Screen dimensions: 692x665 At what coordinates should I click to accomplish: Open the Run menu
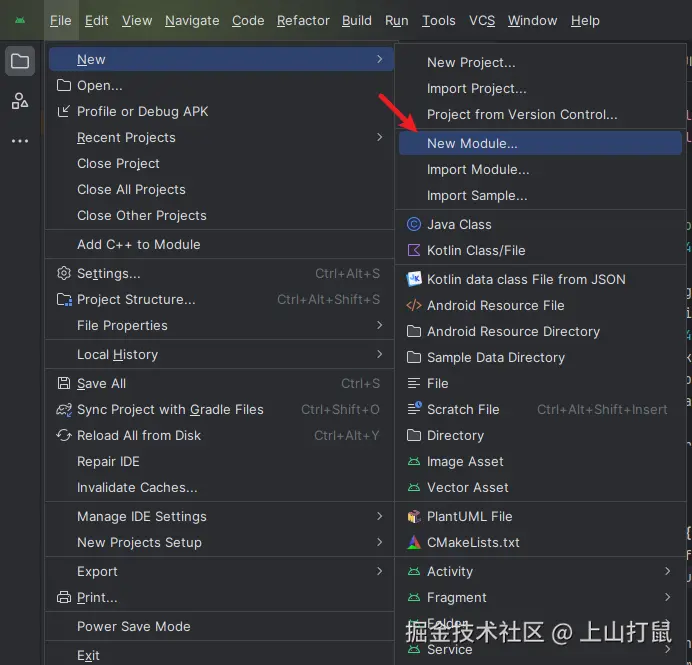click(x=396, y=20)
